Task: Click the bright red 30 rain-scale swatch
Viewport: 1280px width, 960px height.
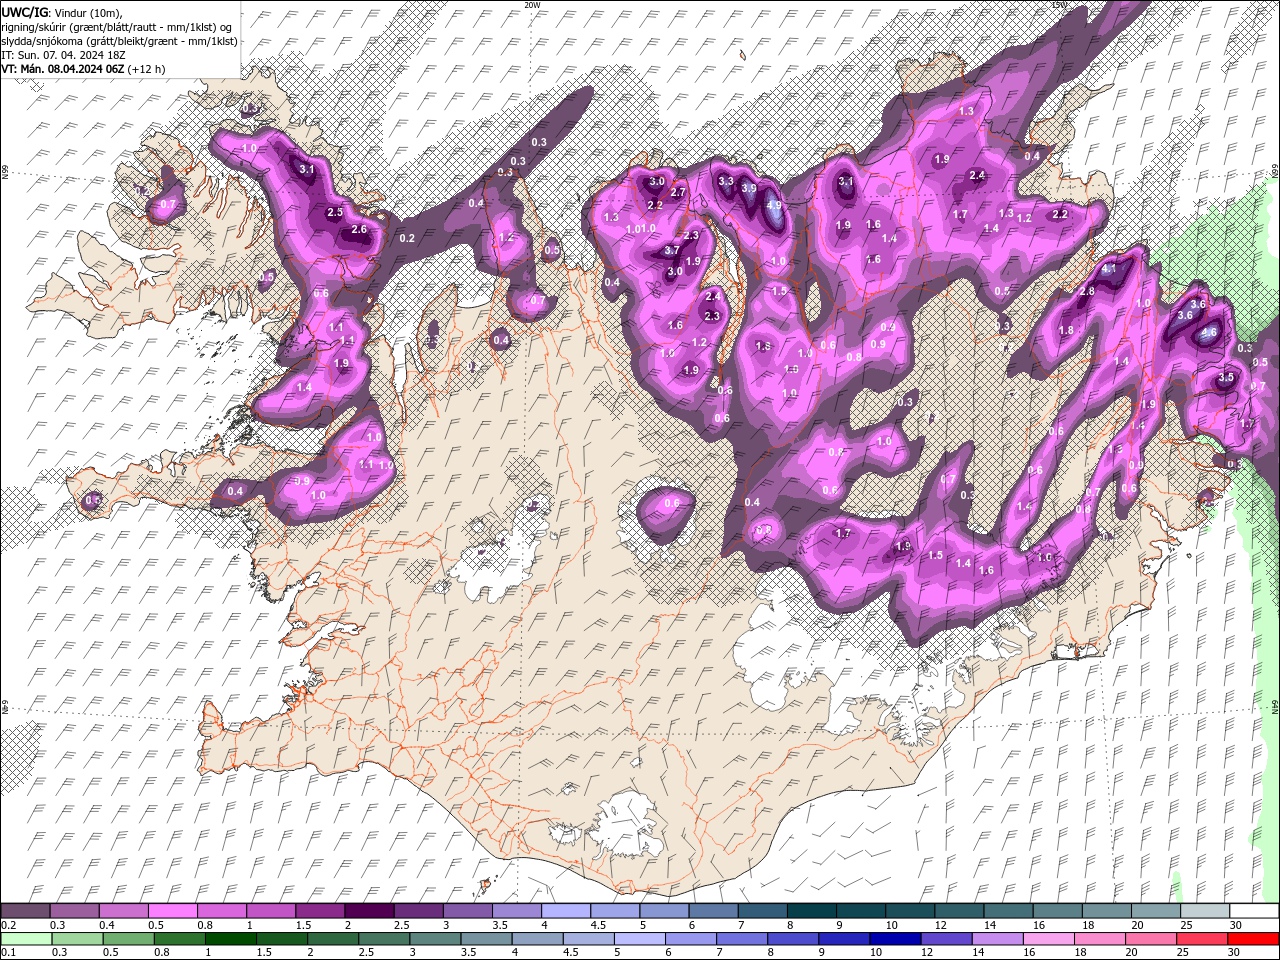Action: click(1254, 939)
